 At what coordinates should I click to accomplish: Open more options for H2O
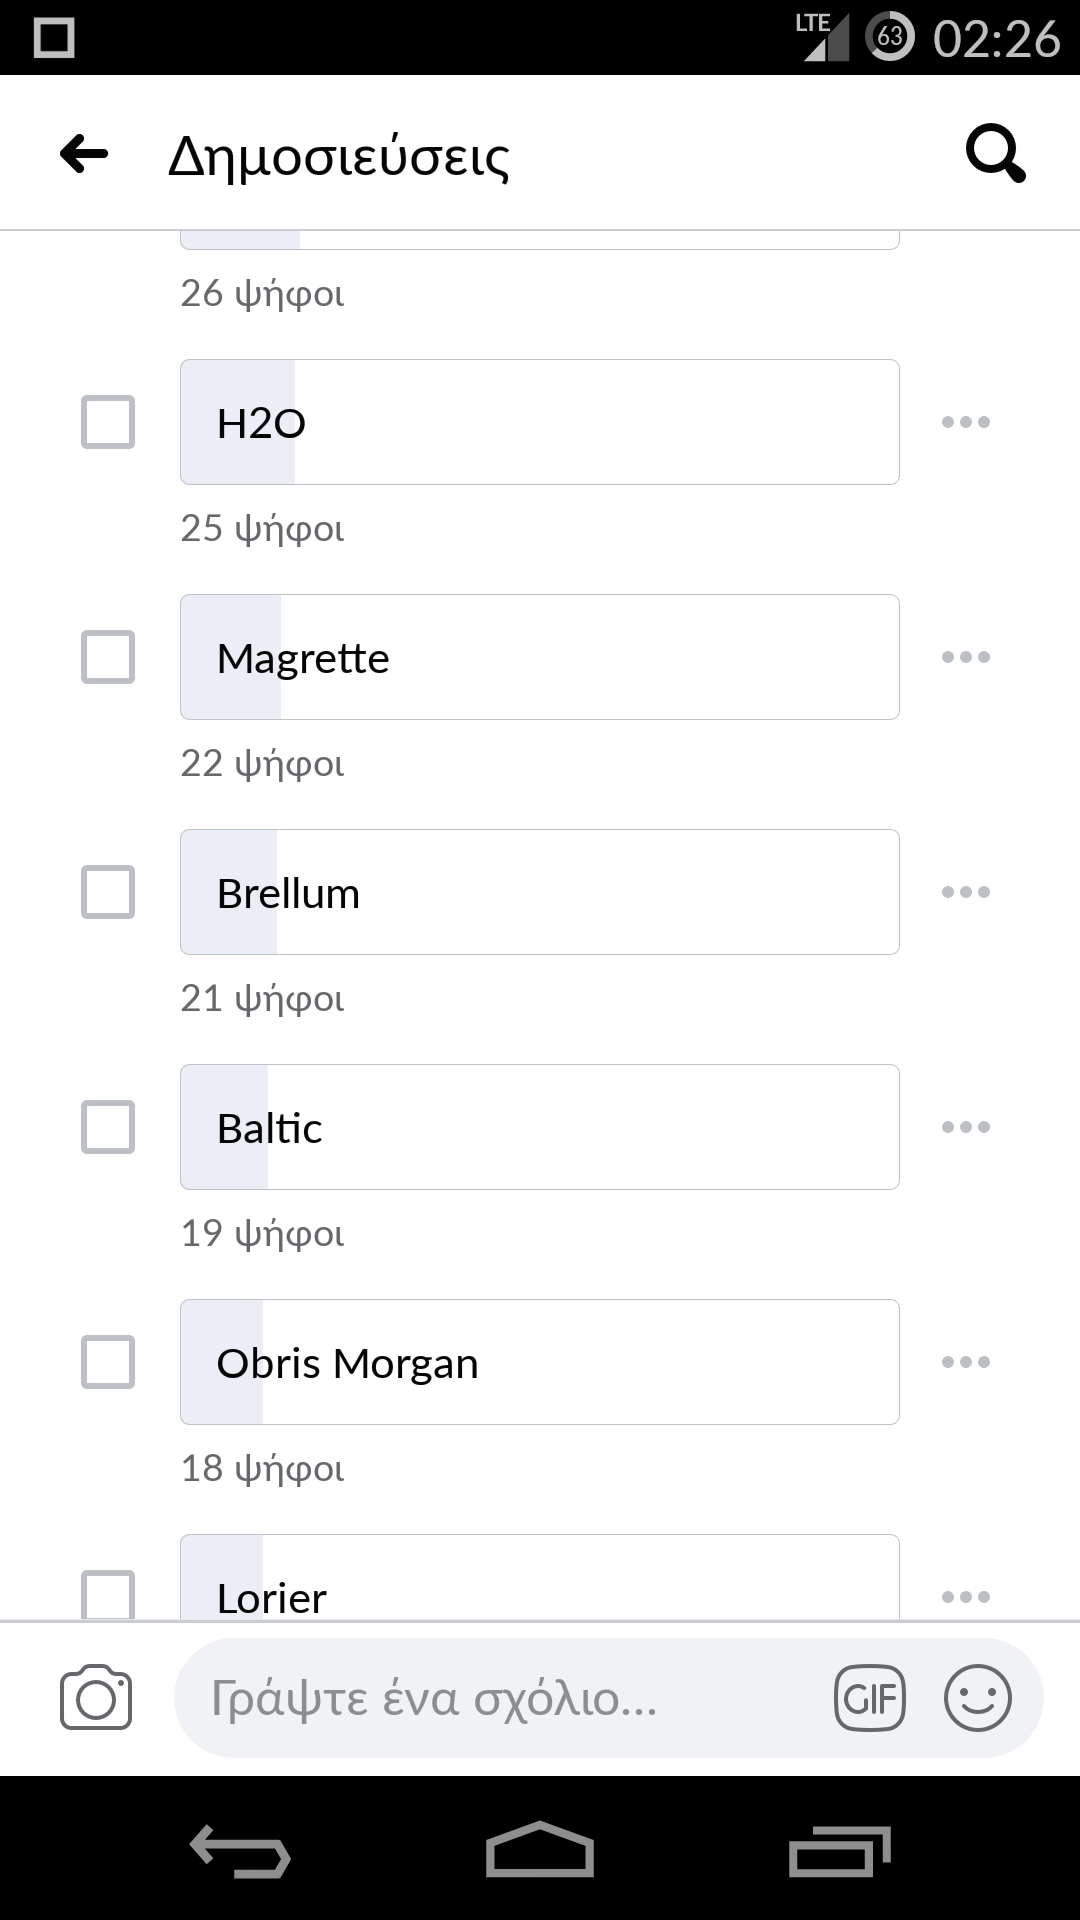pyautogui.click(x=965, y=422)
